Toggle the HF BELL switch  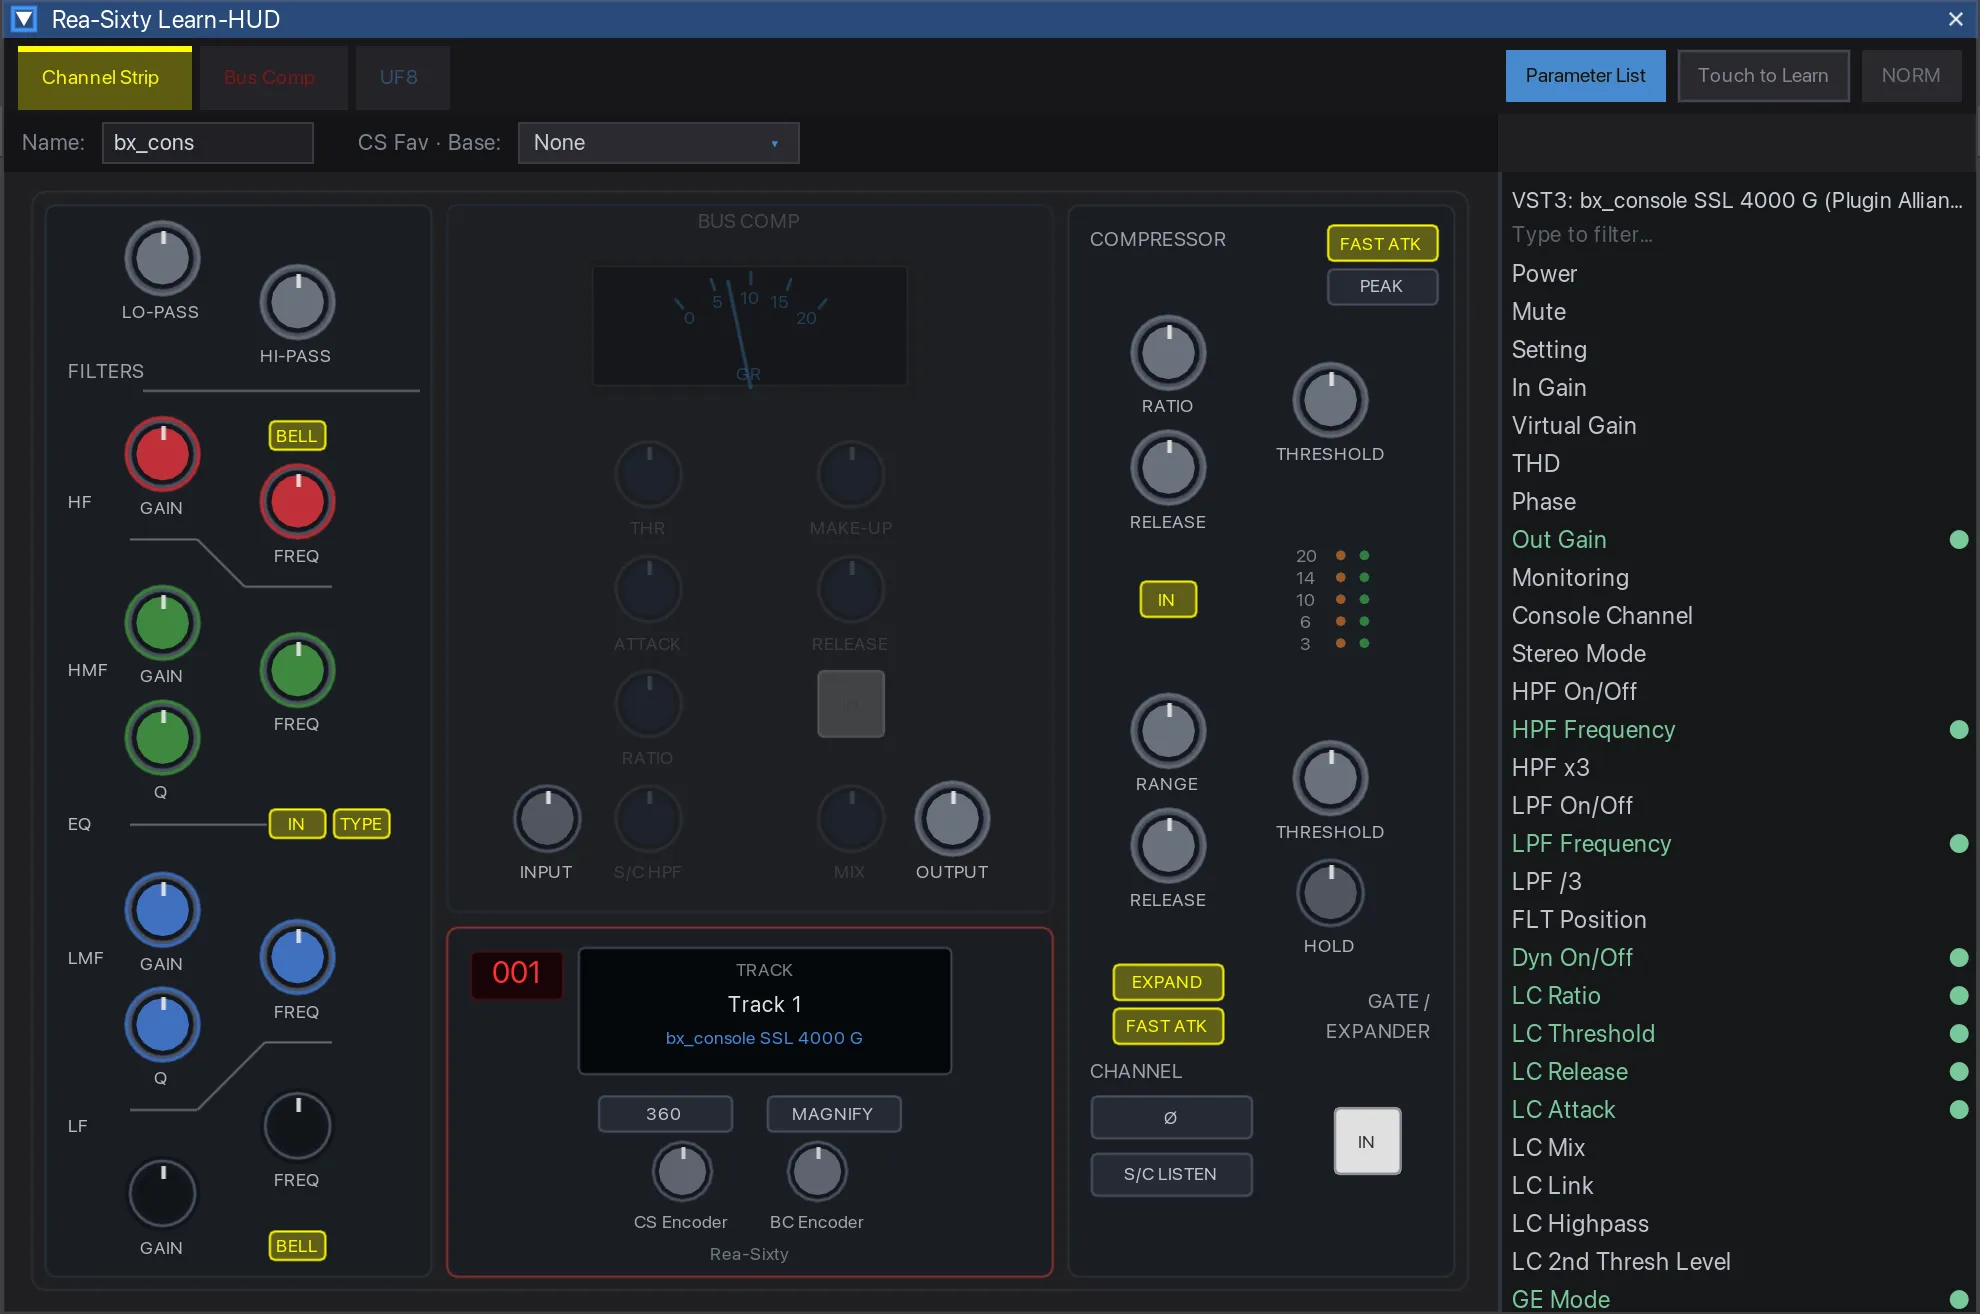[297, 436]
